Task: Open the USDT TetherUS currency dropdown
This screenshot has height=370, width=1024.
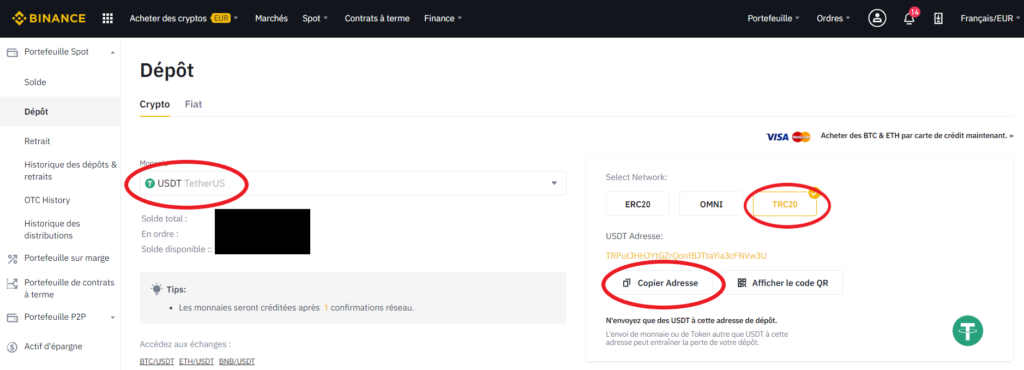Action: (x=353, y=183)
